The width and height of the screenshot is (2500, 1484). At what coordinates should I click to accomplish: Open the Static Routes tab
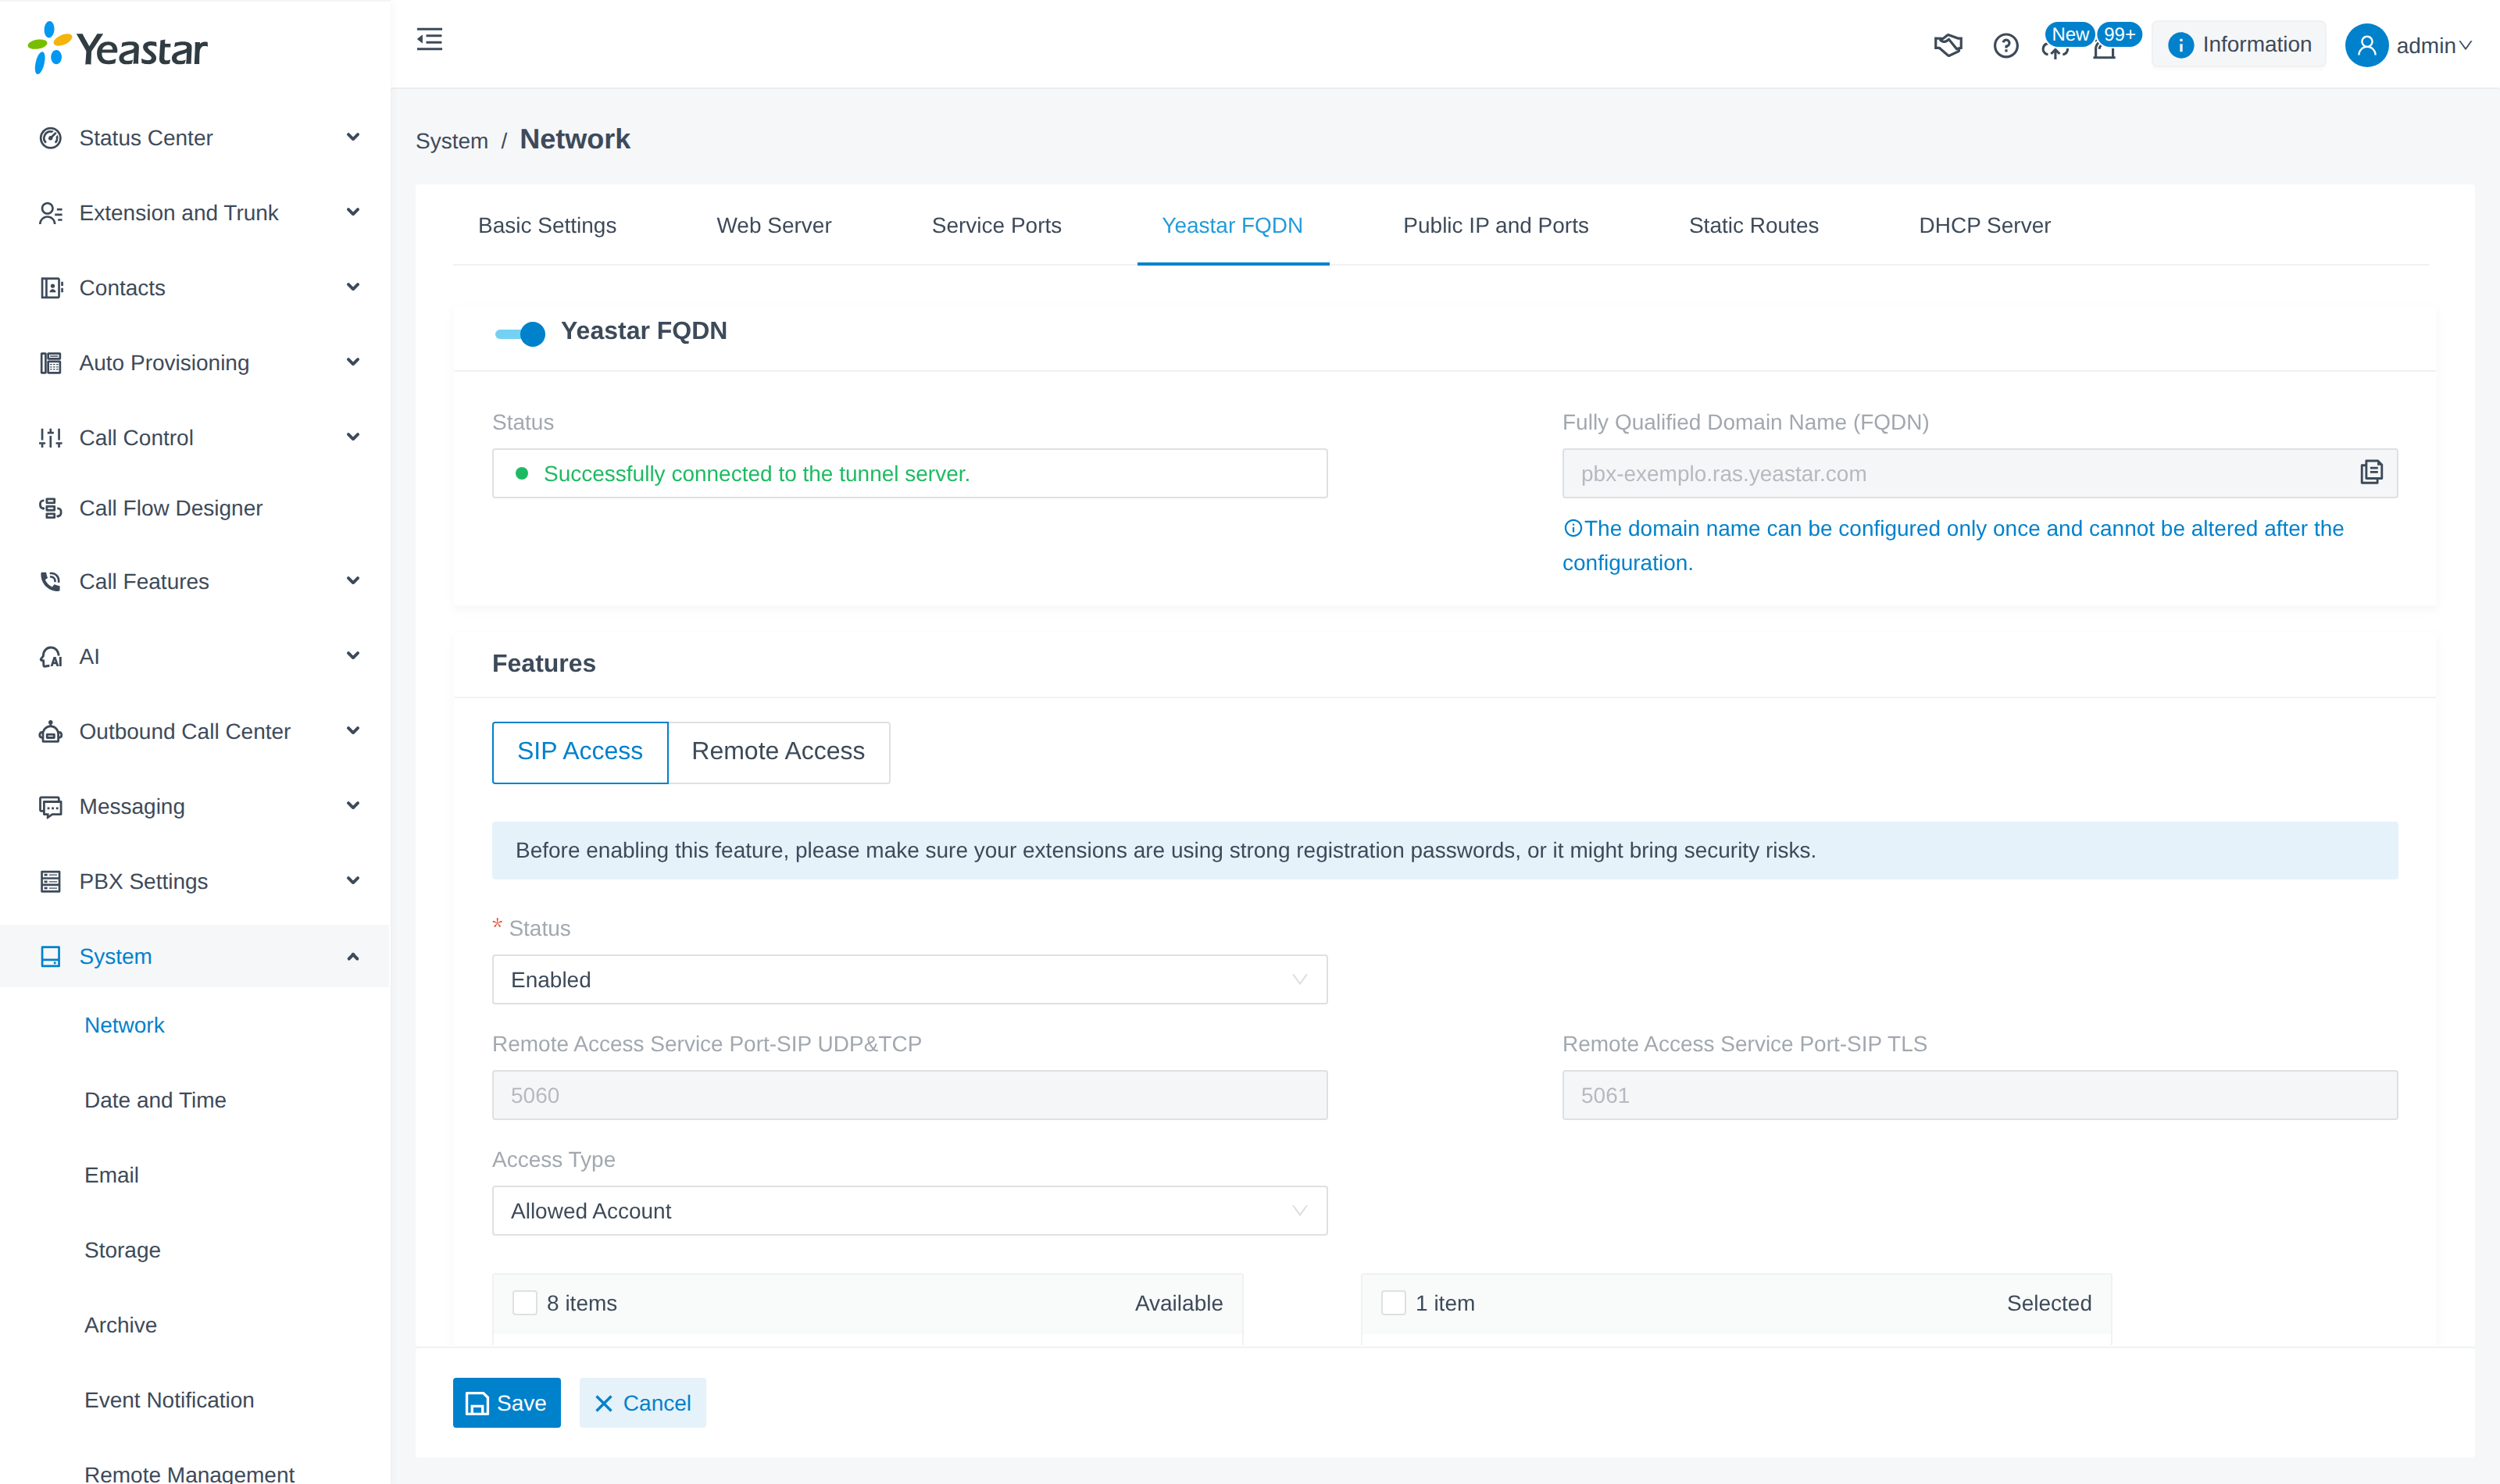point(1753,225)
